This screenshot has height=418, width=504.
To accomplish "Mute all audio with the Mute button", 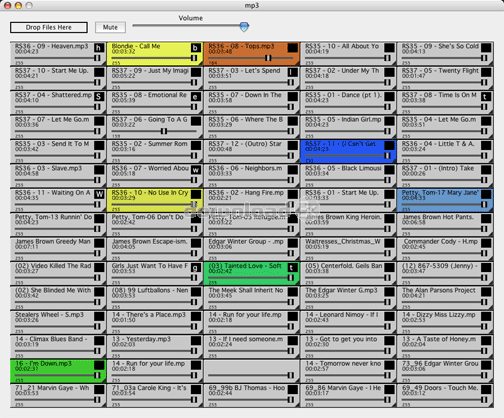I will coord(110,27).
